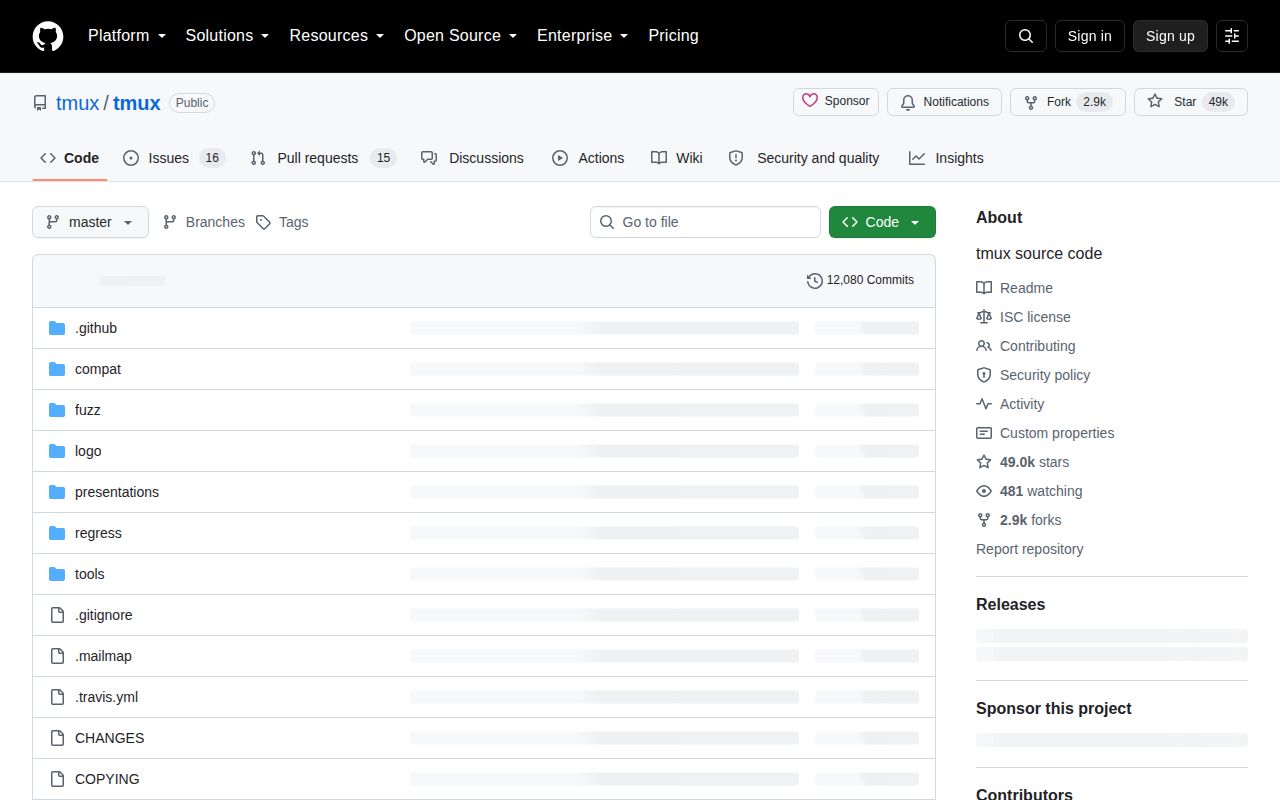Viewport: 1280px width, 800px height.
Task: Open the bold tmux repository link
Action: coord(137,103)
